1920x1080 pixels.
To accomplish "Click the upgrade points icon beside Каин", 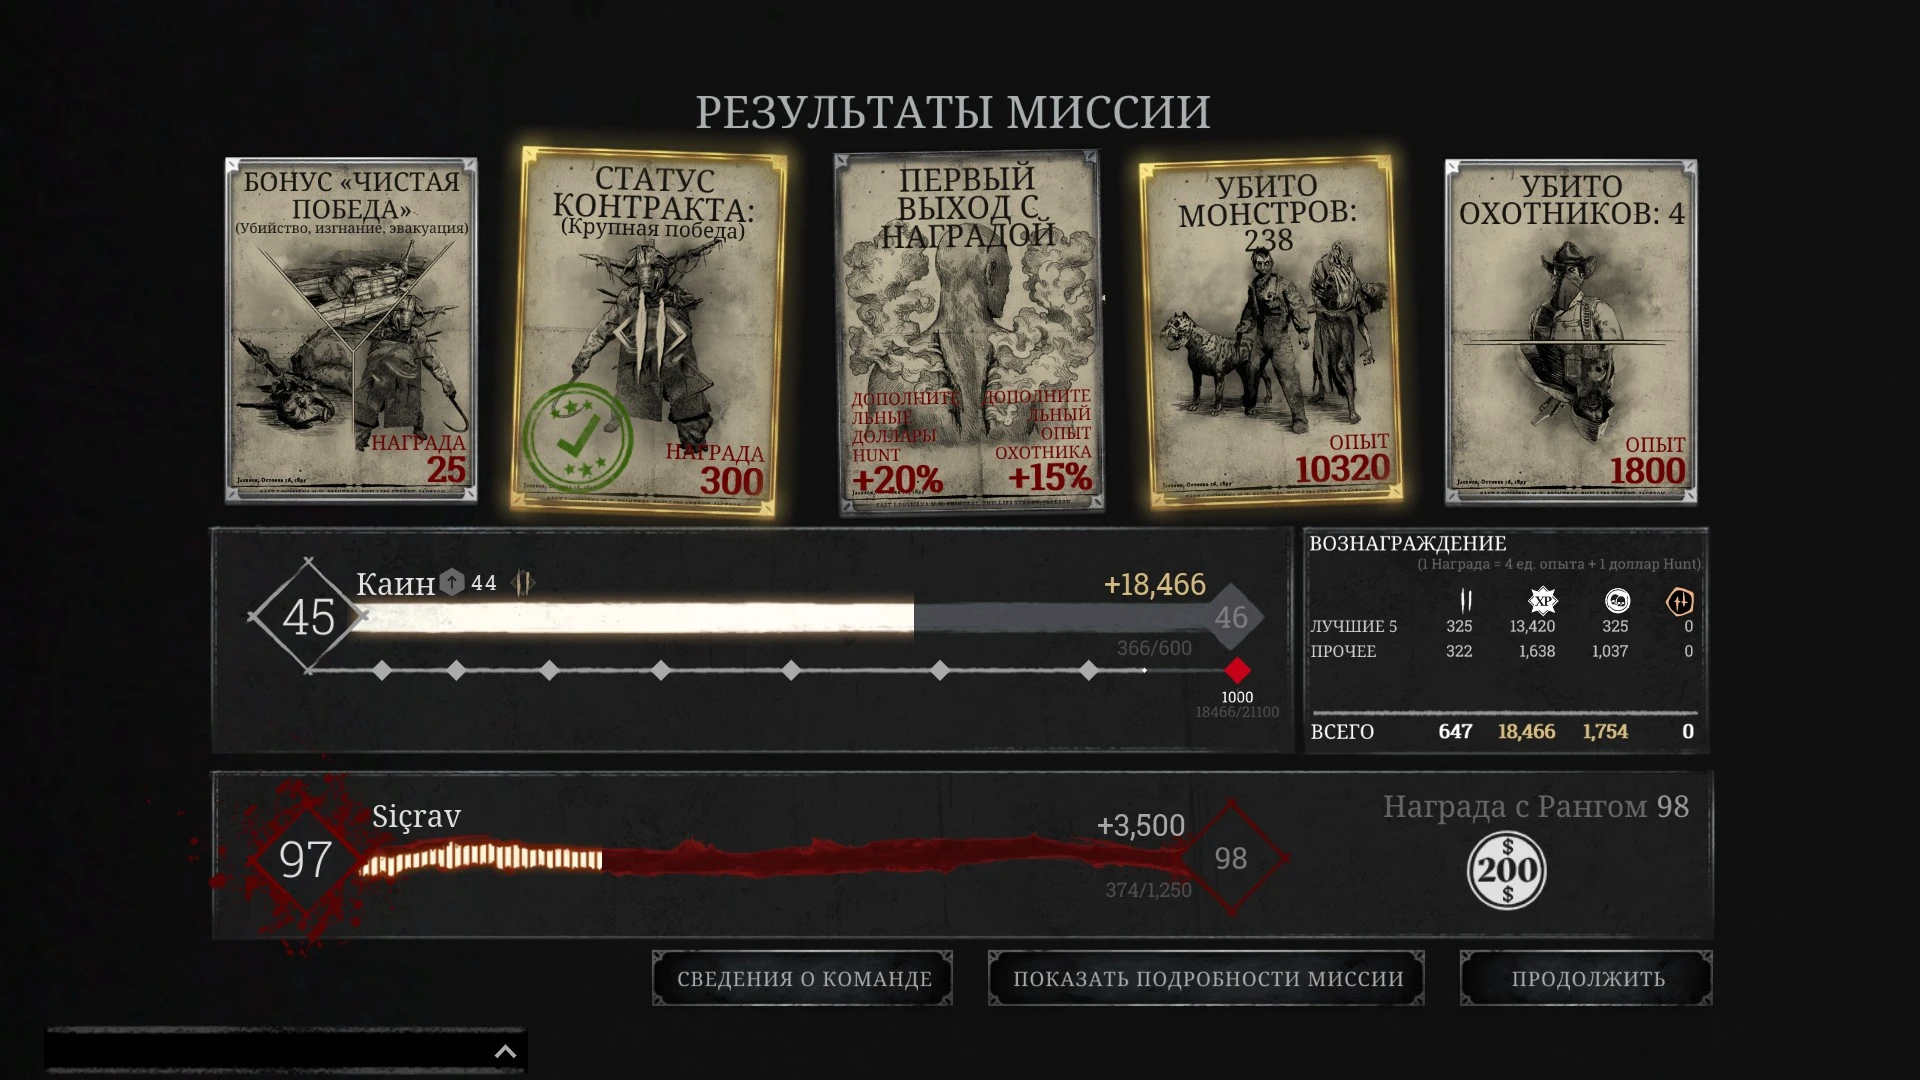I will click(x=452, y=582).
